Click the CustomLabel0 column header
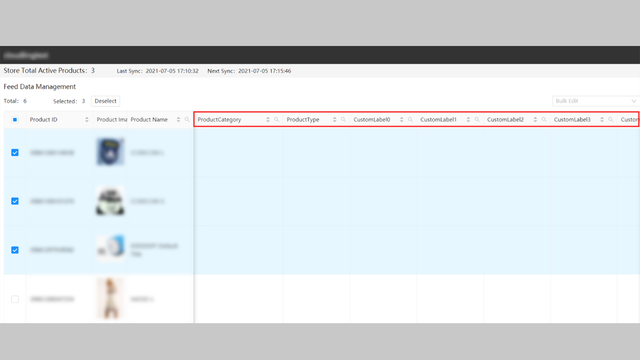The height and width of the screenshot is (360, 640). coord(372,120)
